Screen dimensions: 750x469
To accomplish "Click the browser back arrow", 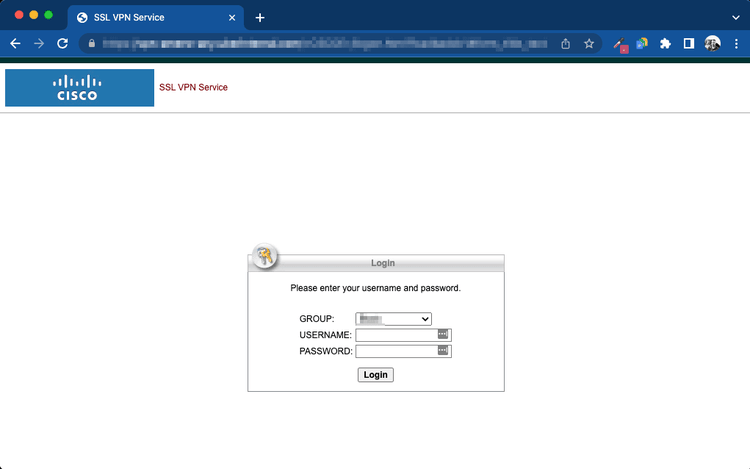I will tap(15, 44).
